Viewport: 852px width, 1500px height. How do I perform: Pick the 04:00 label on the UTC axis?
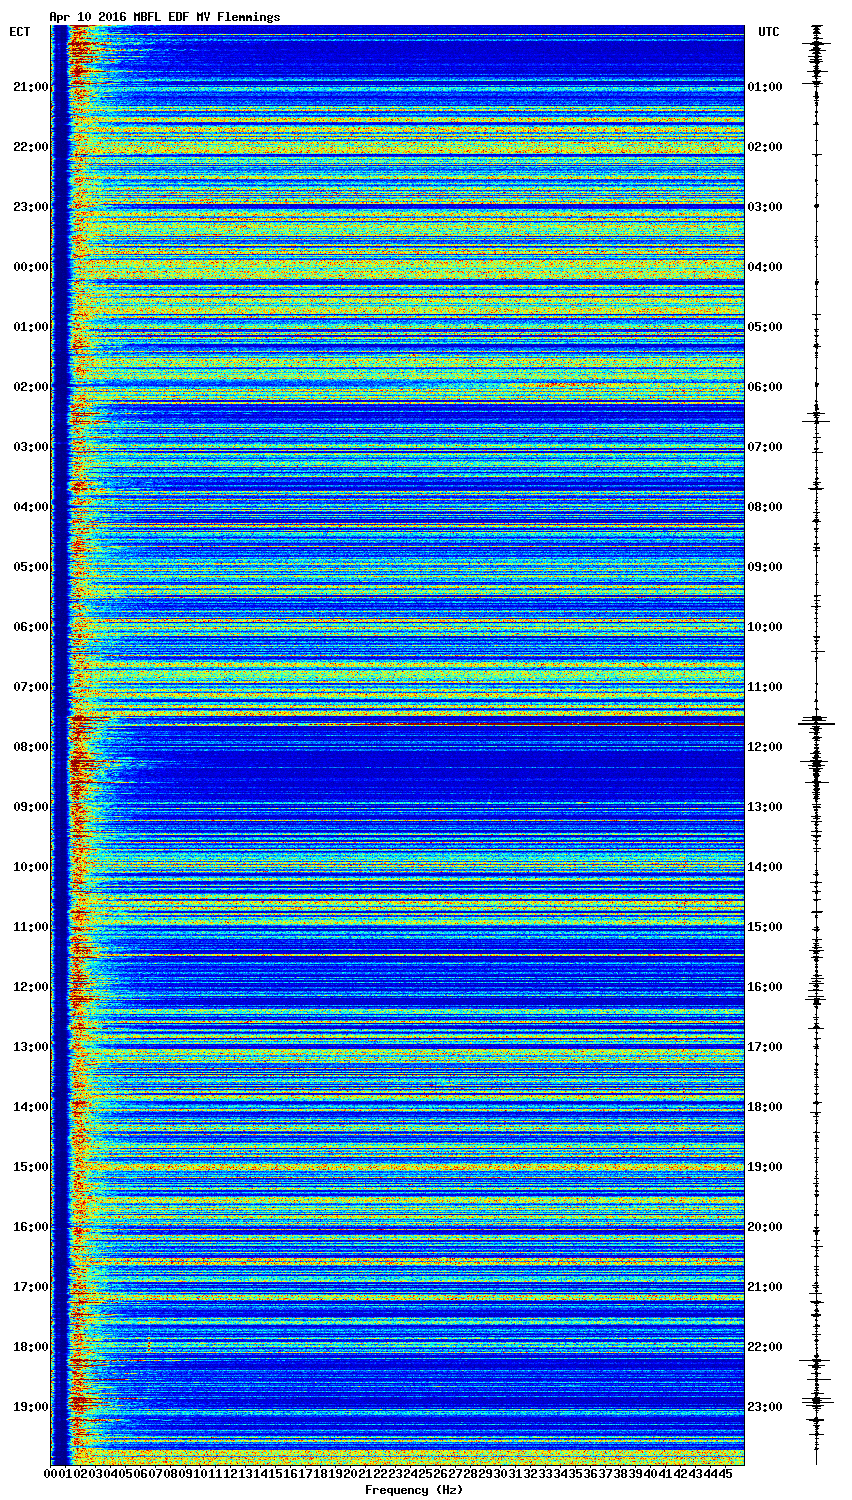pyautogui.click(x=765, y=267)
